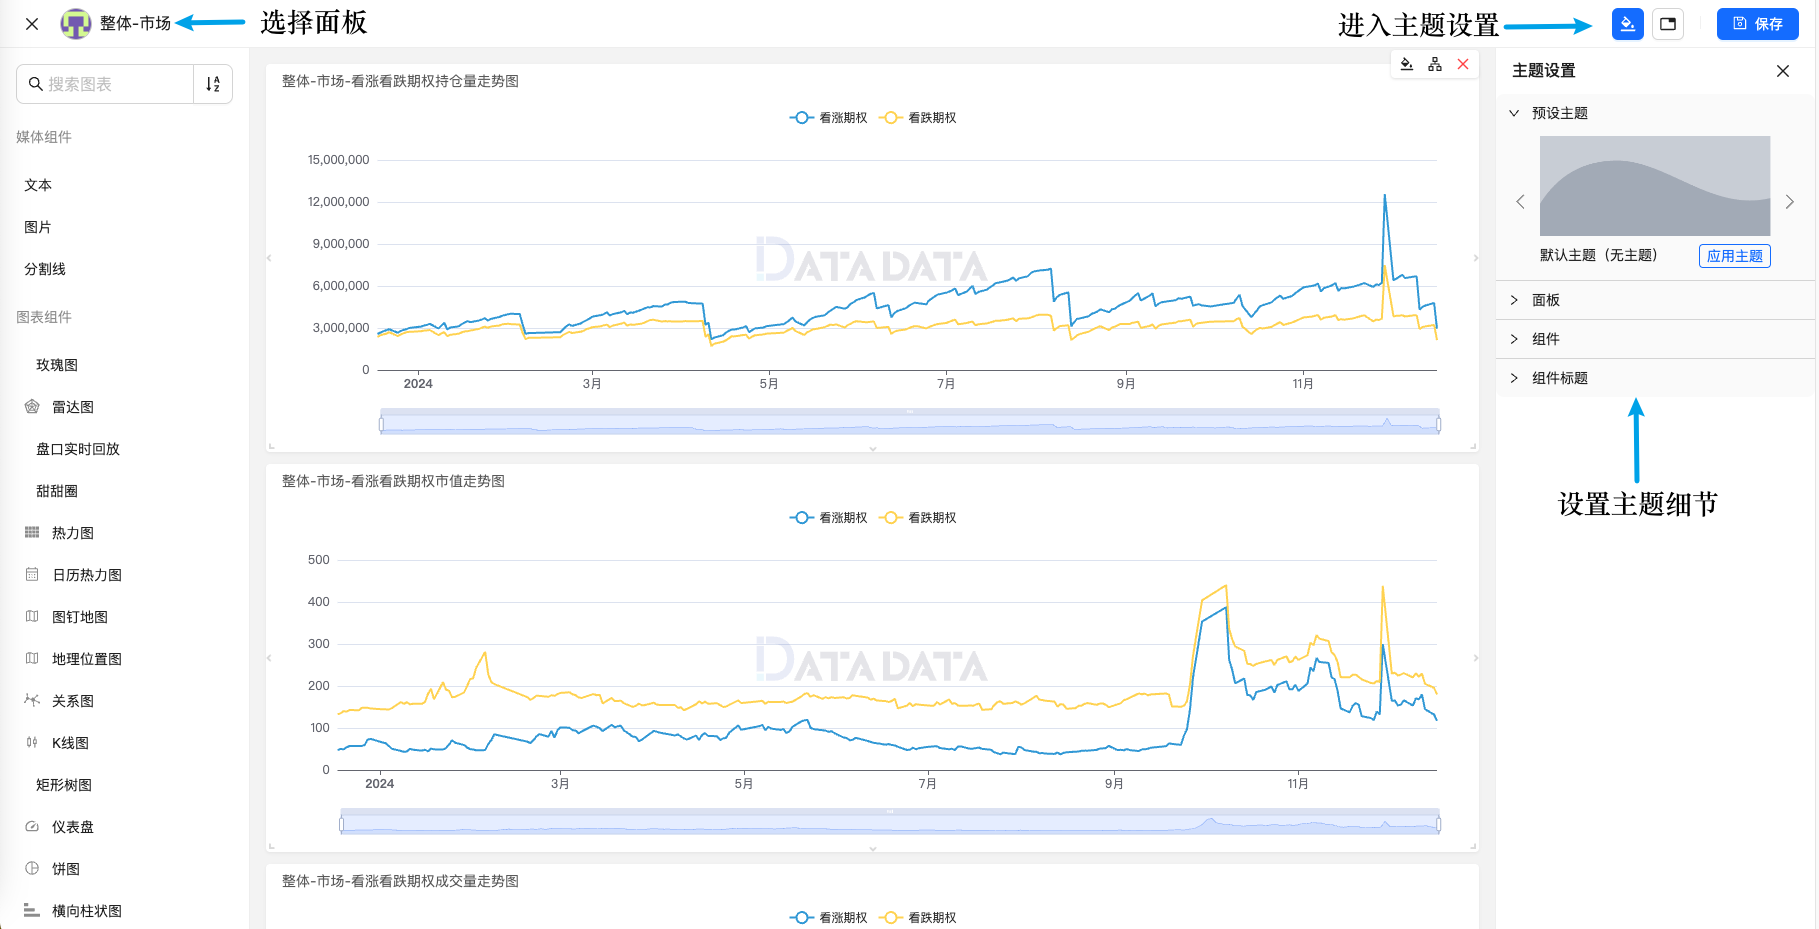Show the next preset theme arrow

1790,202
